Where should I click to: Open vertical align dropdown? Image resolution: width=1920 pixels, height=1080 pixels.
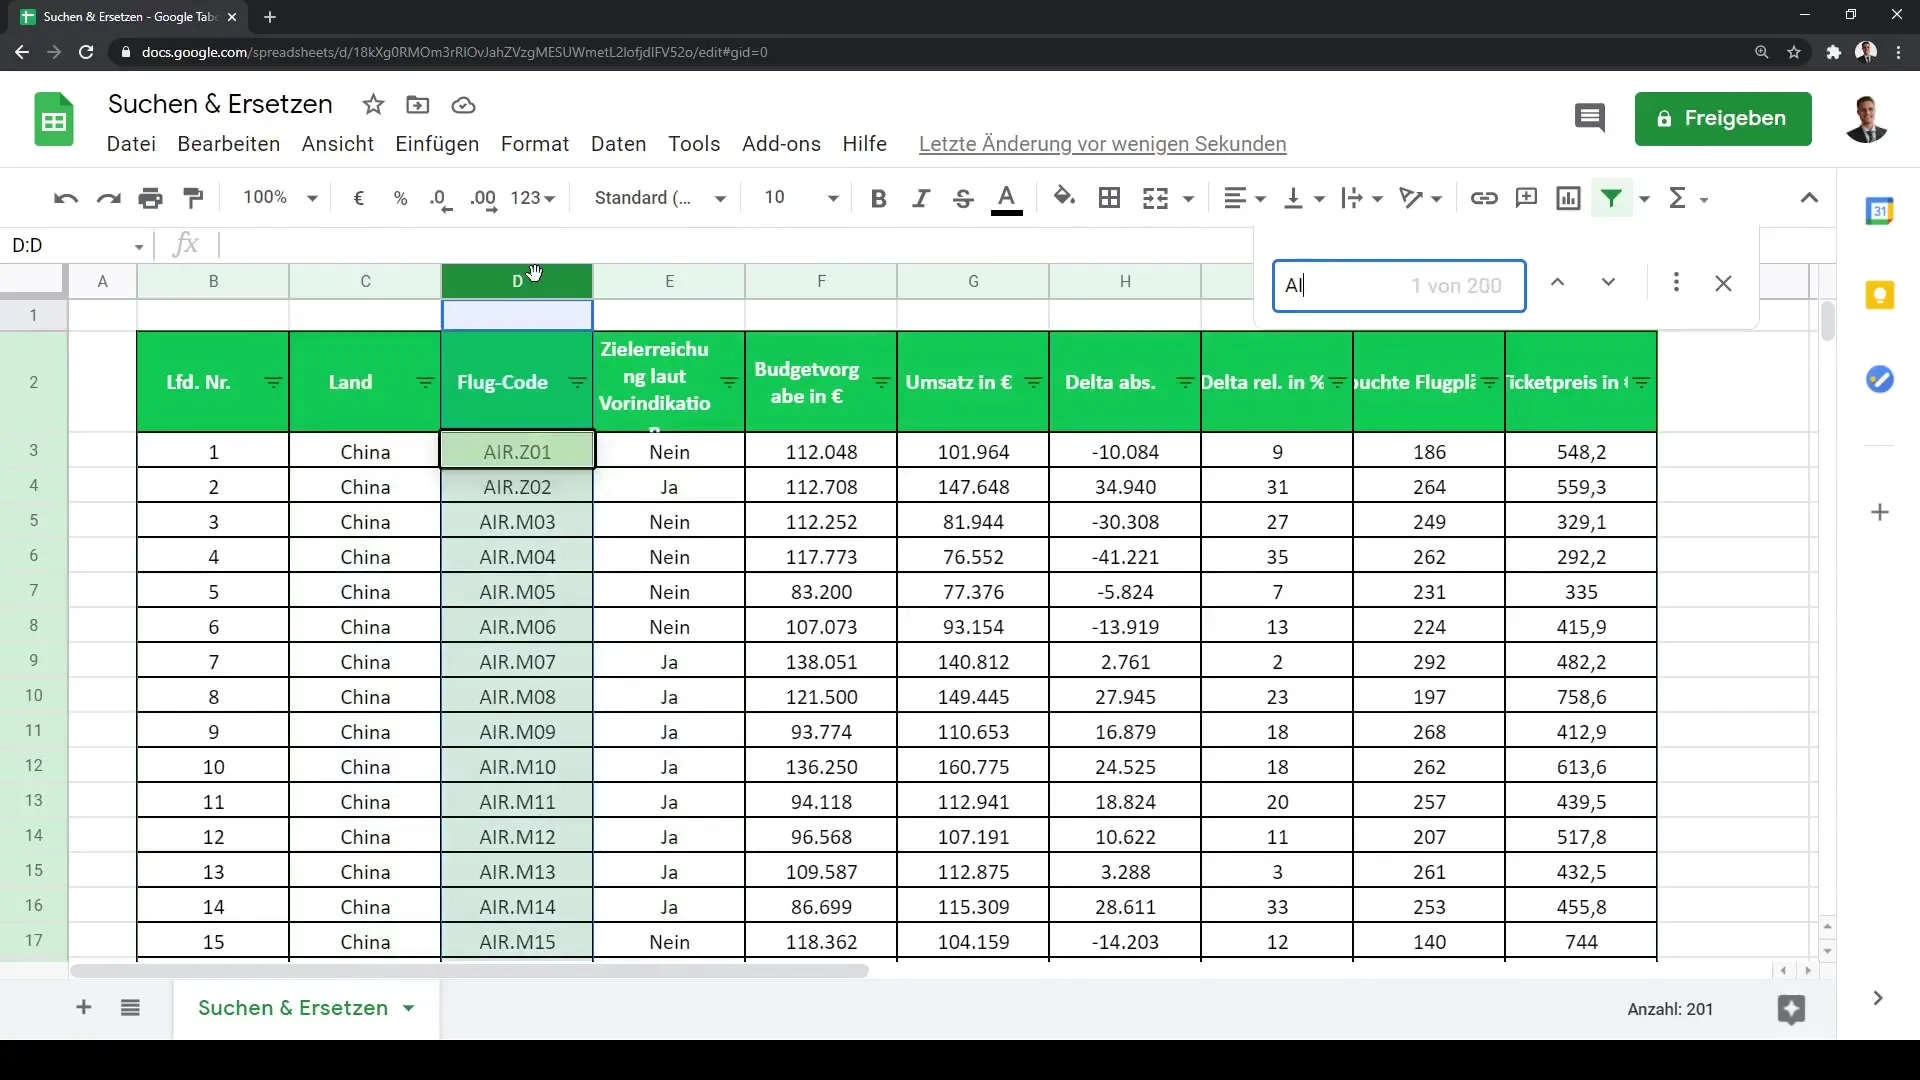coord(1304,198)
